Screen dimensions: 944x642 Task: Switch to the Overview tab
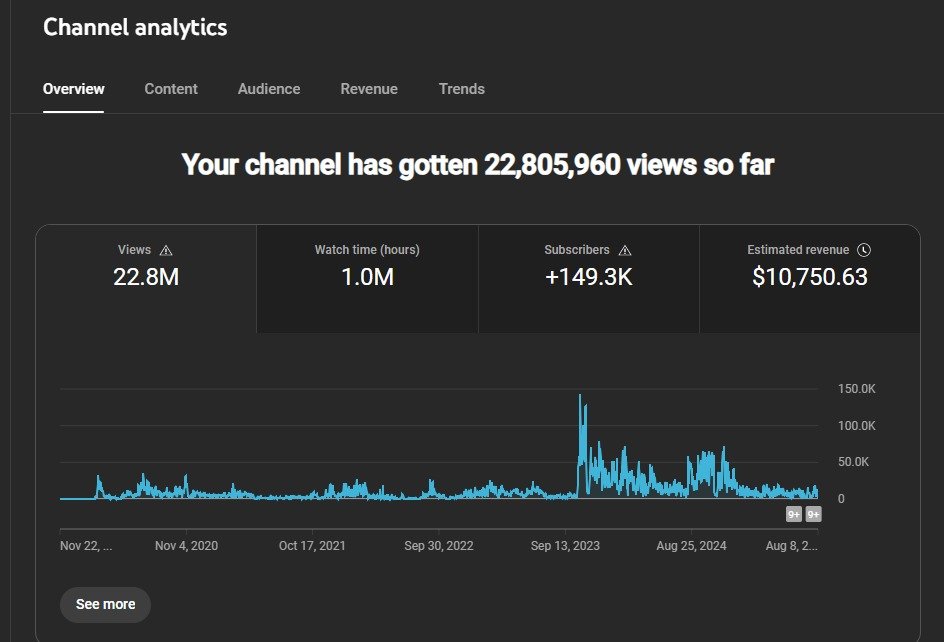(x=73, y=89)
